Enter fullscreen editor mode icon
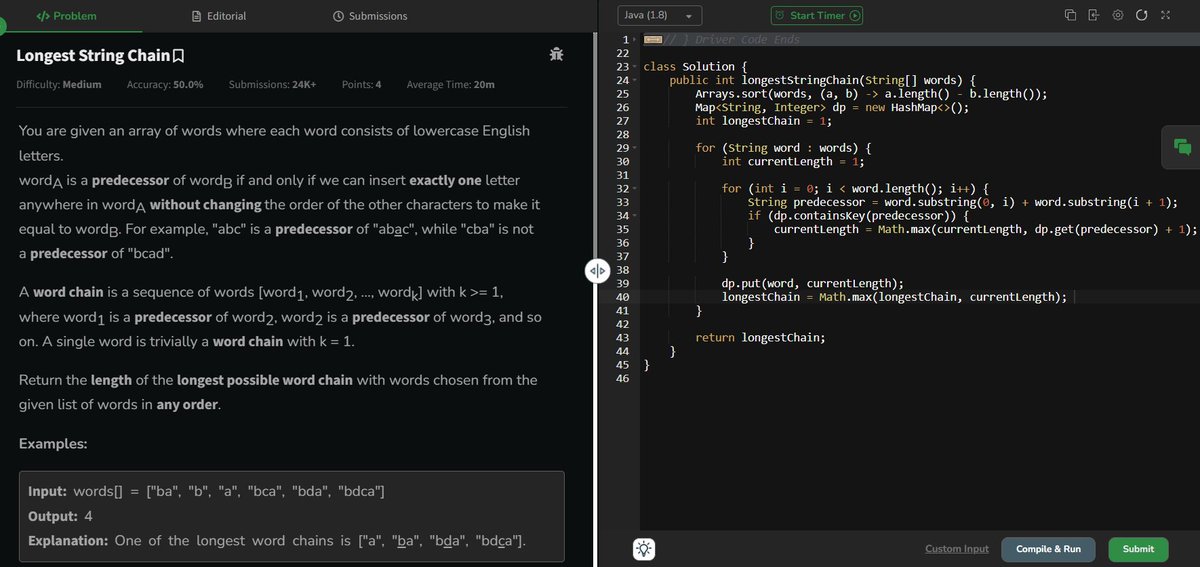 click(1165, 15)
